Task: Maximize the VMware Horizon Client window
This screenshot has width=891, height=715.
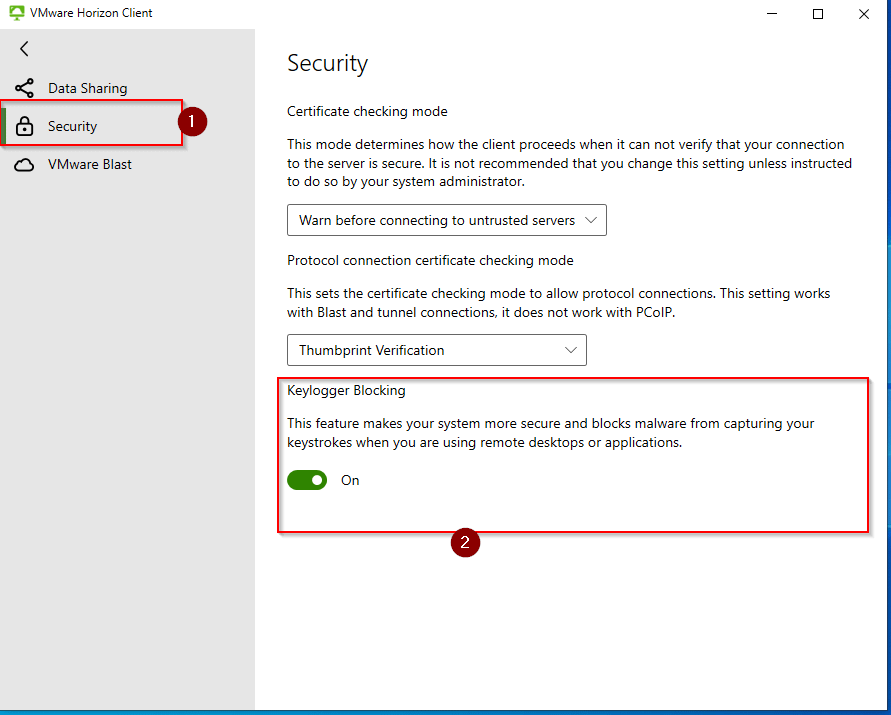Action: tap(818, 14)
